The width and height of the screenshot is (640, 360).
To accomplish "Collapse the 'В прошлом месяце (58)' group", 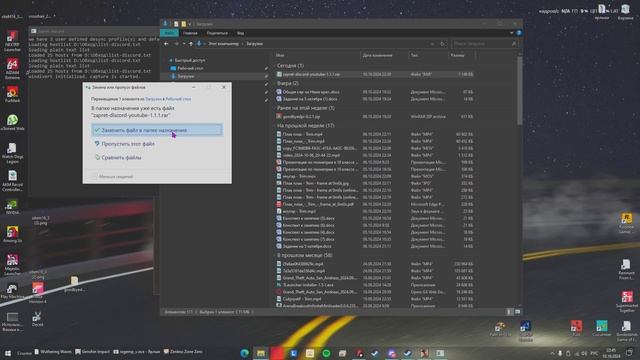I will pyautogui.click(x=304, y=256).
